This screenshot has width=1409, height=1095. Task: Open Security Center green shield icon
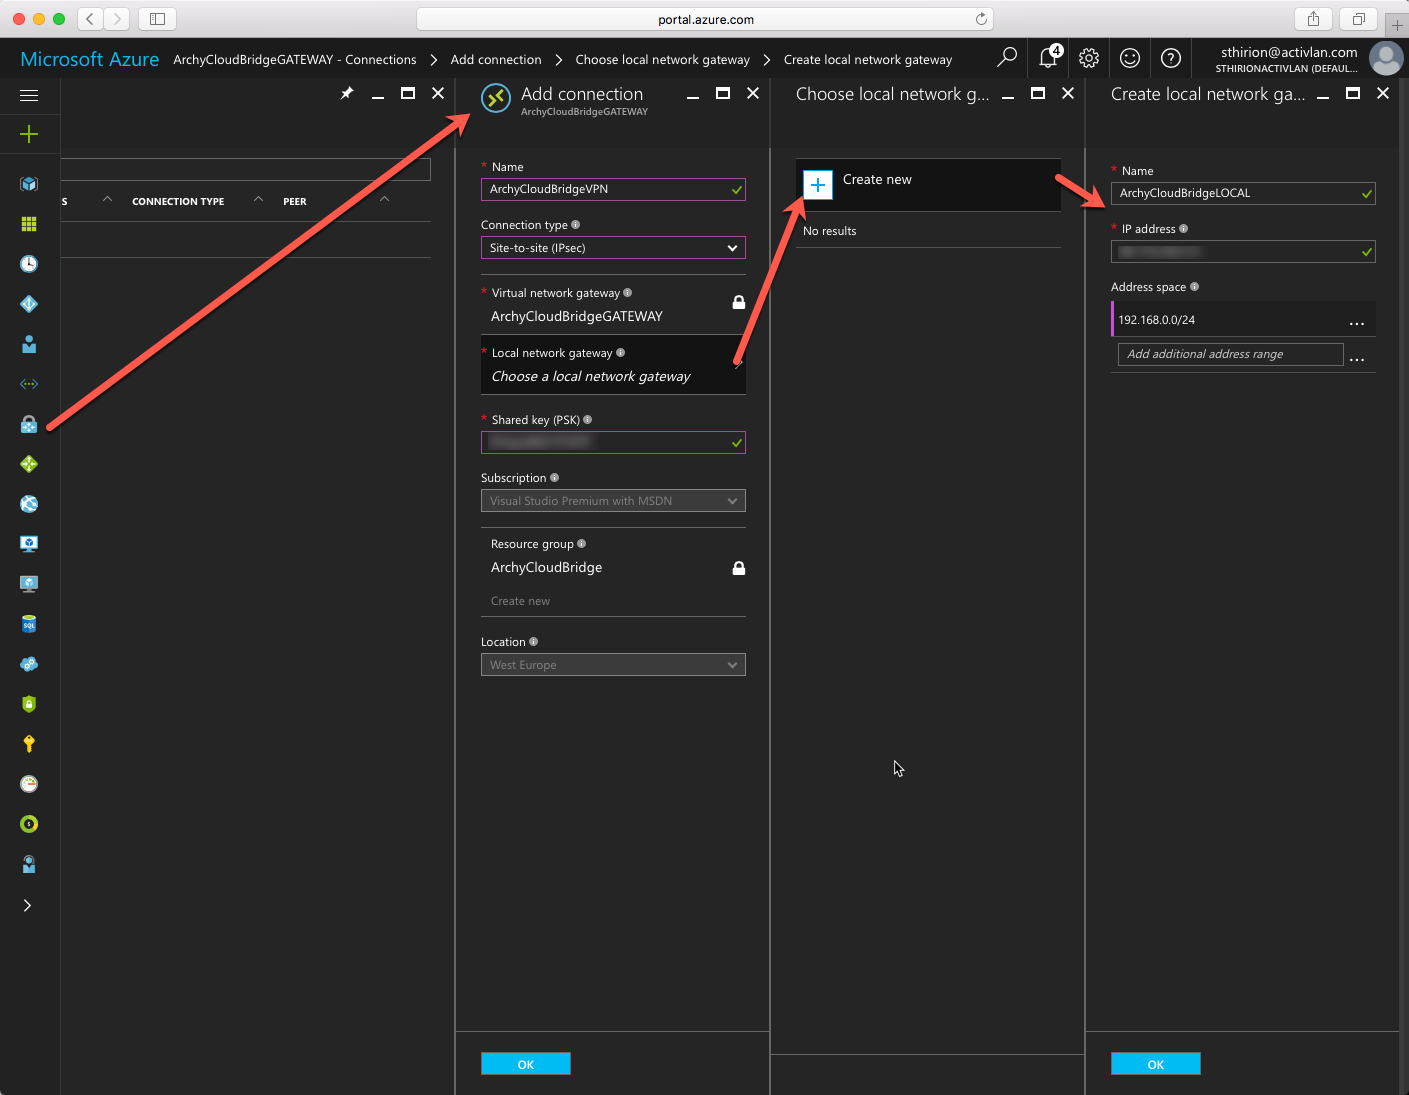[x=29, y=704]
